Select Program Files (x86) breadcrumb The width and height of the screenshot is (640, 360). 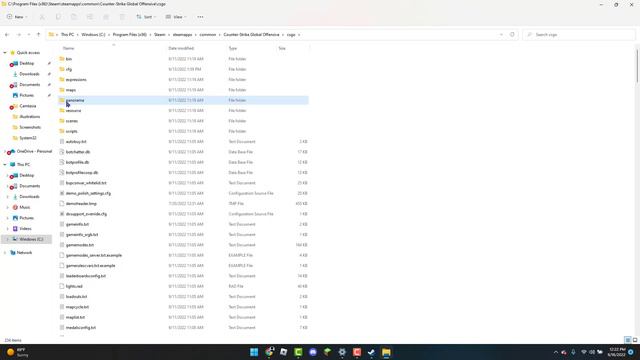(129, 35)
